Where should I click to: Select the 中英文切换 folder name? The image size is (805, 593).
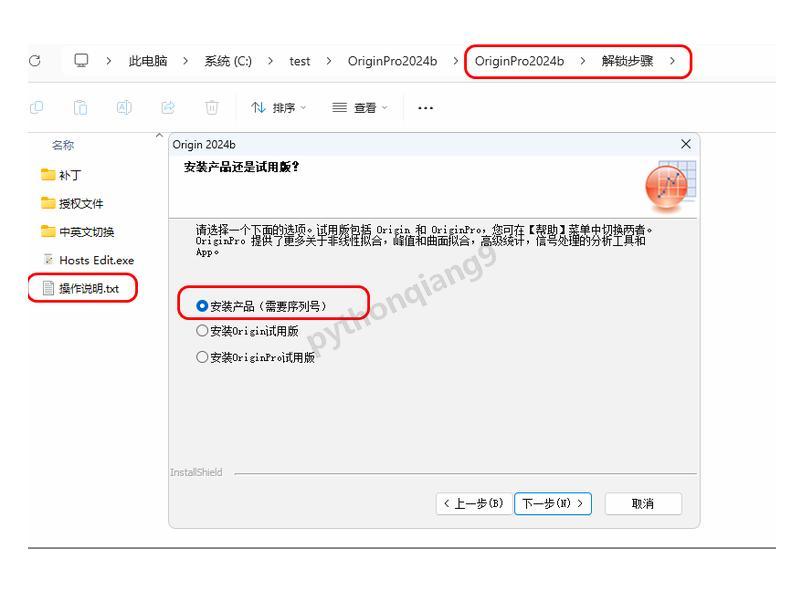click(x=87, y=232)
